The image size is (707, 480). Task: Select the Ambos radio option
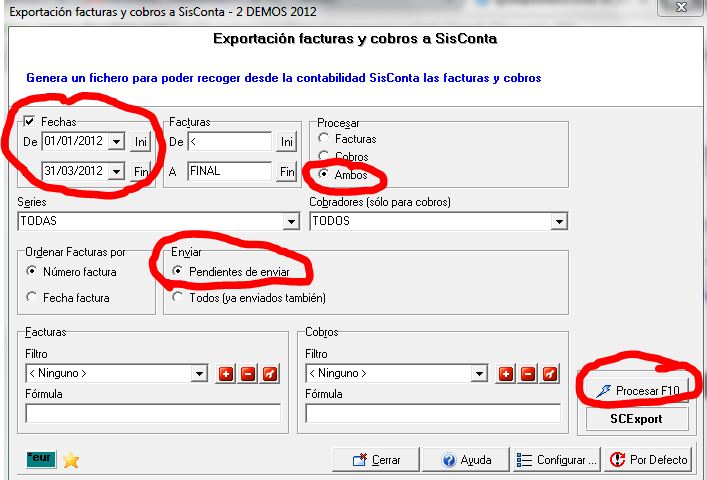pyautogui.click(x=323, y=174)
